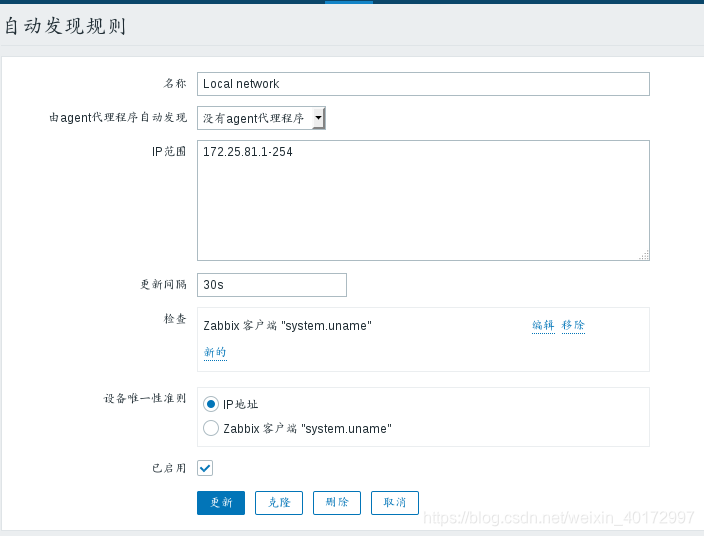Click the 移除 link for the system.uname check
Screen dimensions: 704x536
(573, 325)
